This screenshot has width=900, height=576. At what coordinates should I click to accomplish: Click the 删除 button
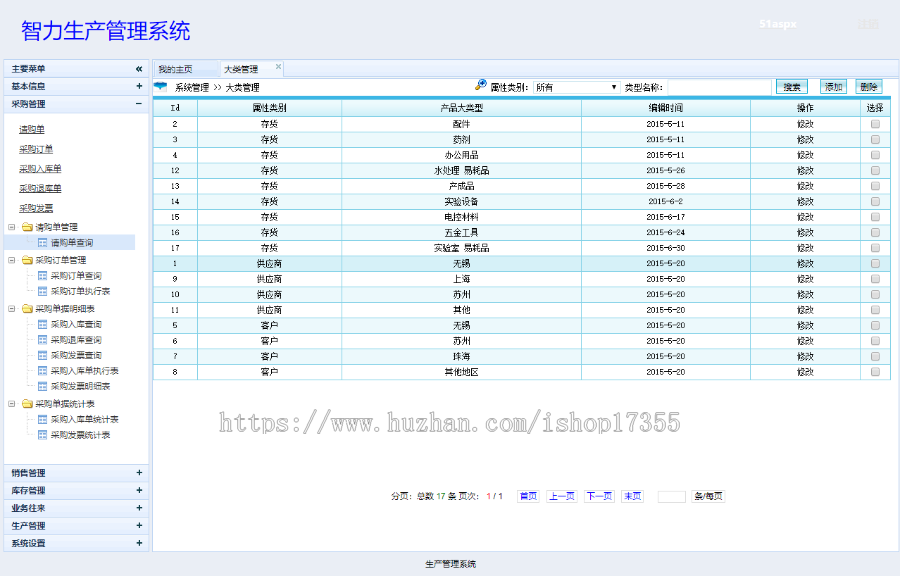[x=868, y=88]
